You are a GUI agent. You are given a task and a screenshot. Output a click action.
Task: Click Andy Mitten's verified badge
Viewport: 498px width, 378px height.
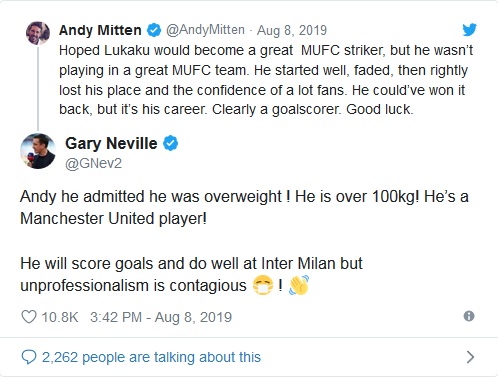(x=154, y=30)
